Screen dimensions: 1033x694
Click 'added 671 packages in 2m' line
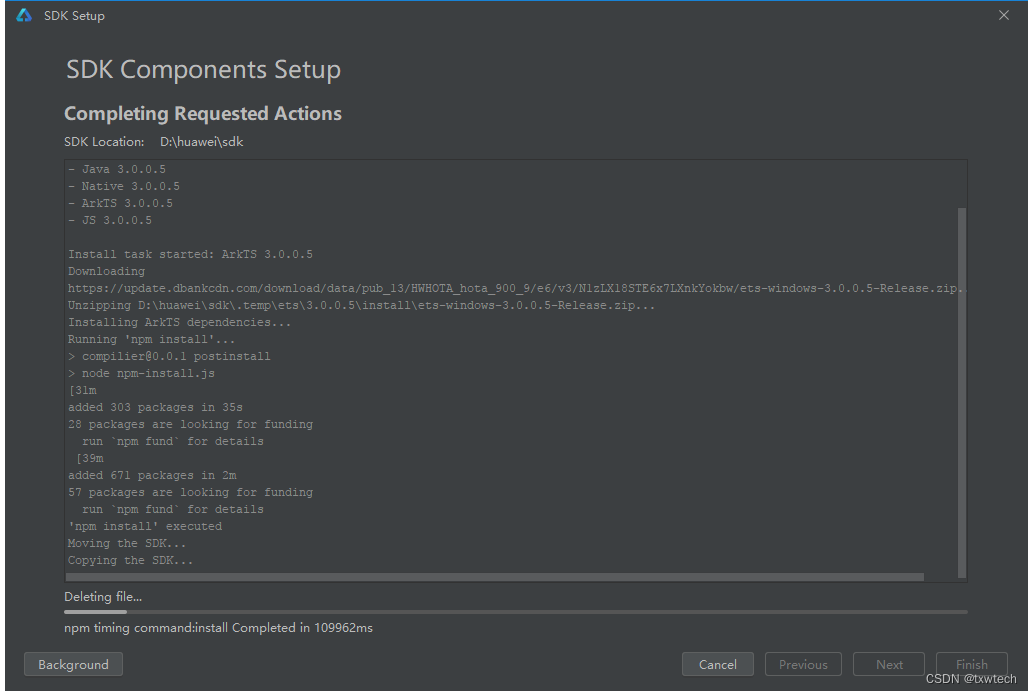pyautogui.click(x=152, y=475)
